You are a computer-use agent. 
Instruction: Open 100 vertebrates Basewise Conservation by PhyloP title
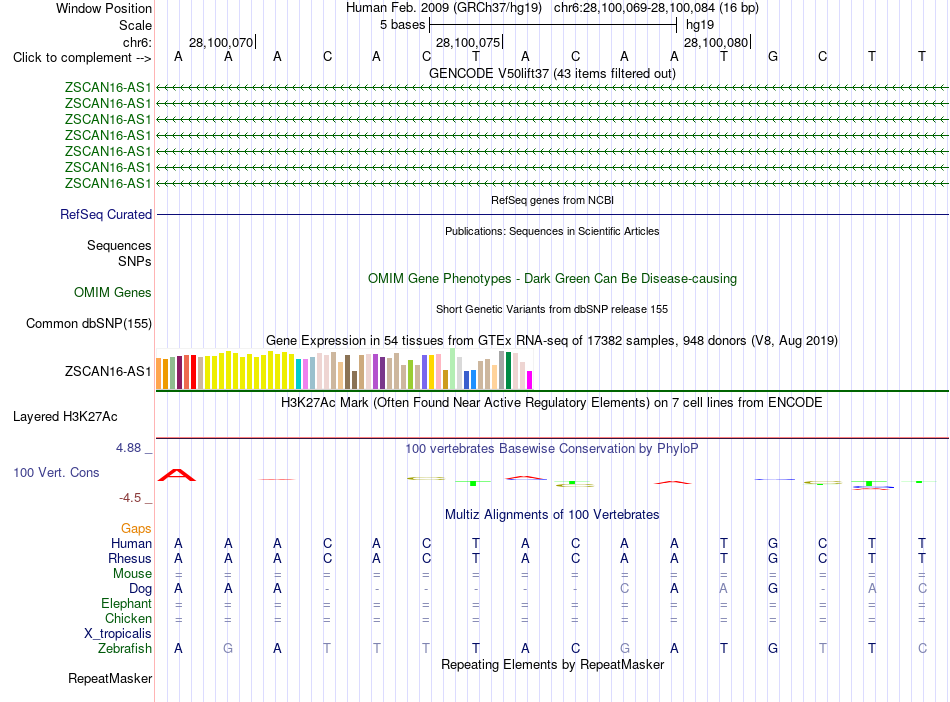point(551,449)
